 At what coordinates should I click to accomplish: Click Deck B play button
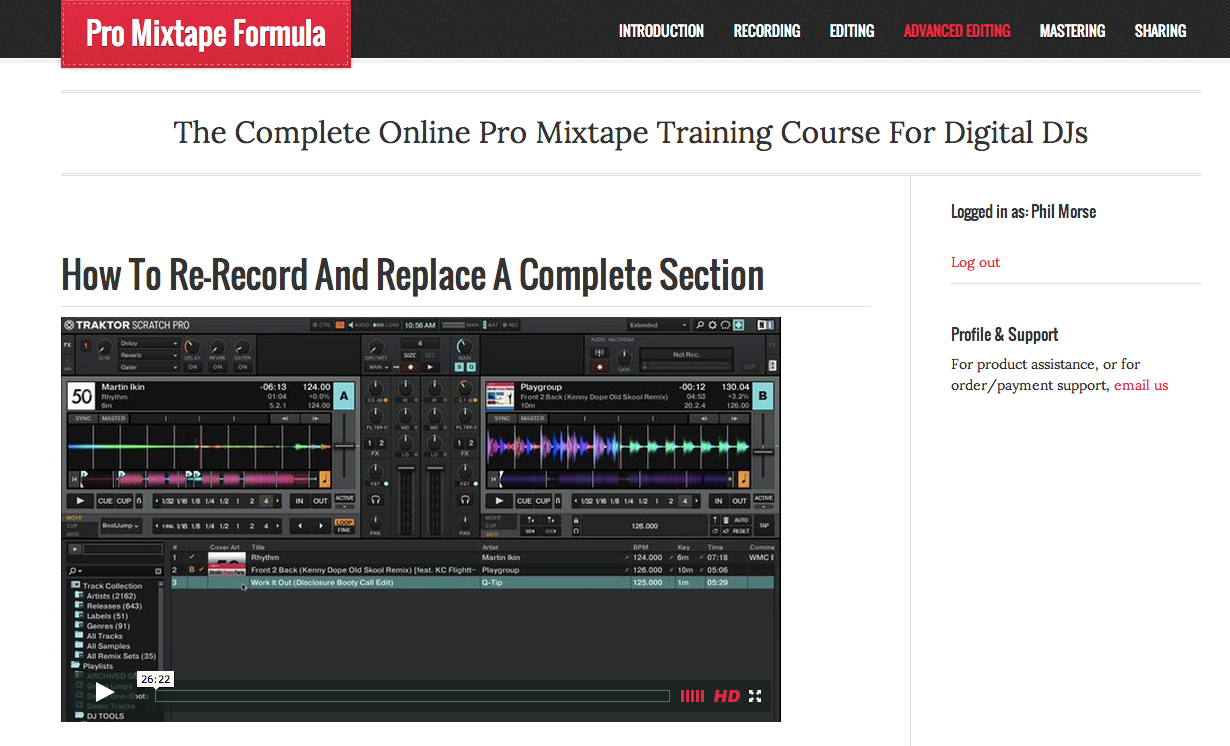click(x=497, y=500)
